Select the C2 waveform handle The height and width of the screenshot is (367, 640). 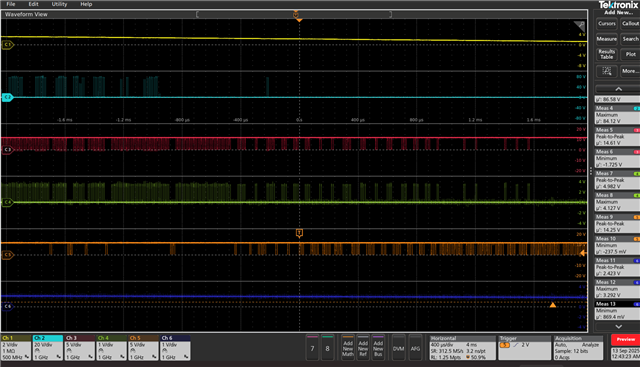click(x=8, y=97)
